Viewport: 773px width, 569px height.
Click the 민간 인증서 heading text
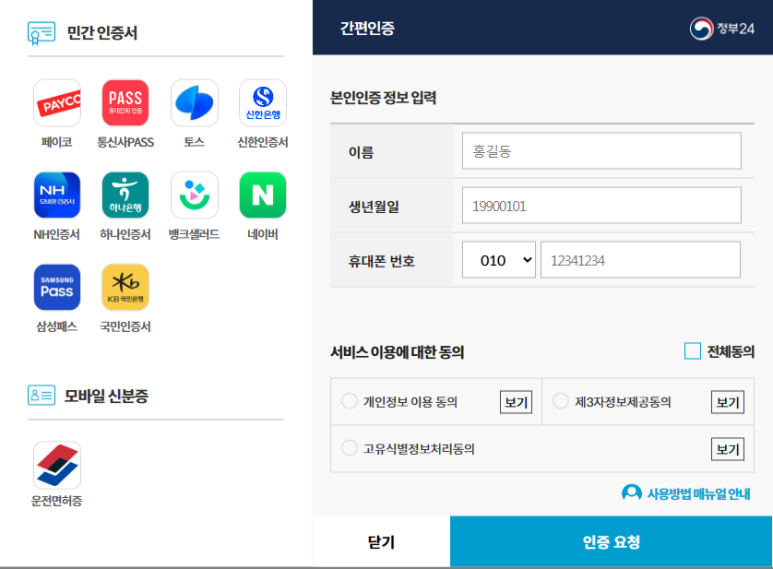[102, 33]
